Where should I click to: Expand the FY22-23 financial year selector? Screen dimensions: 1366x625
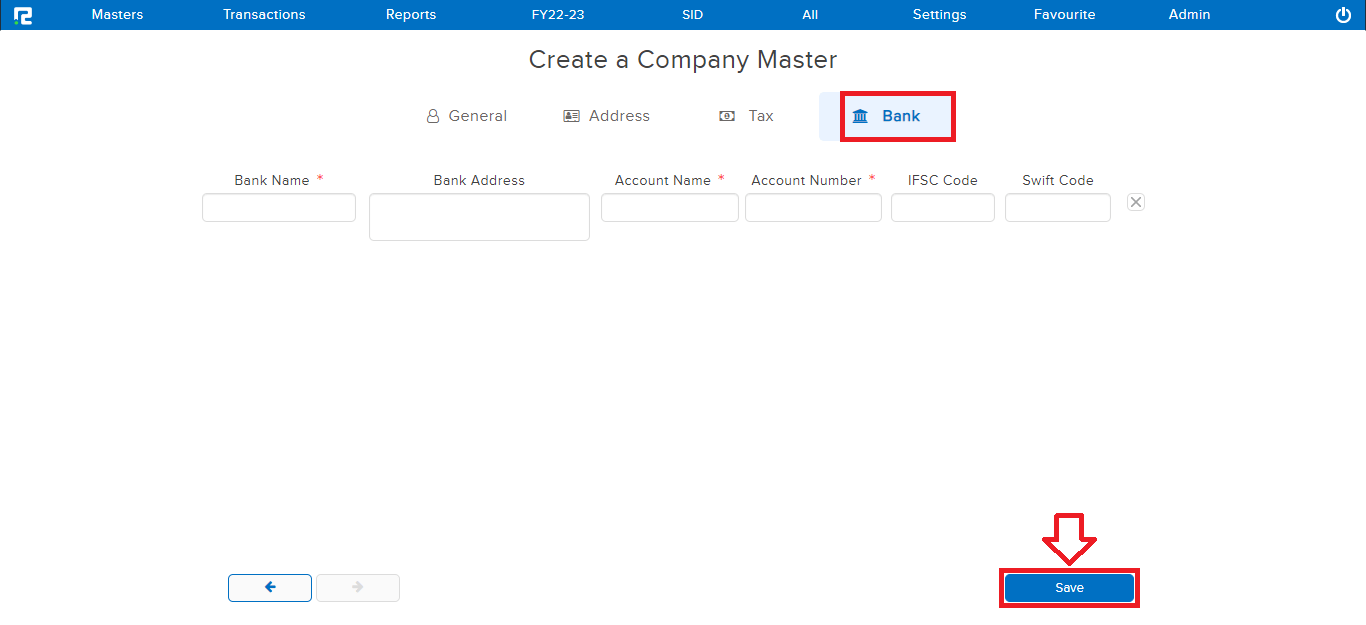pyautogui.click(x=558, y=15)
